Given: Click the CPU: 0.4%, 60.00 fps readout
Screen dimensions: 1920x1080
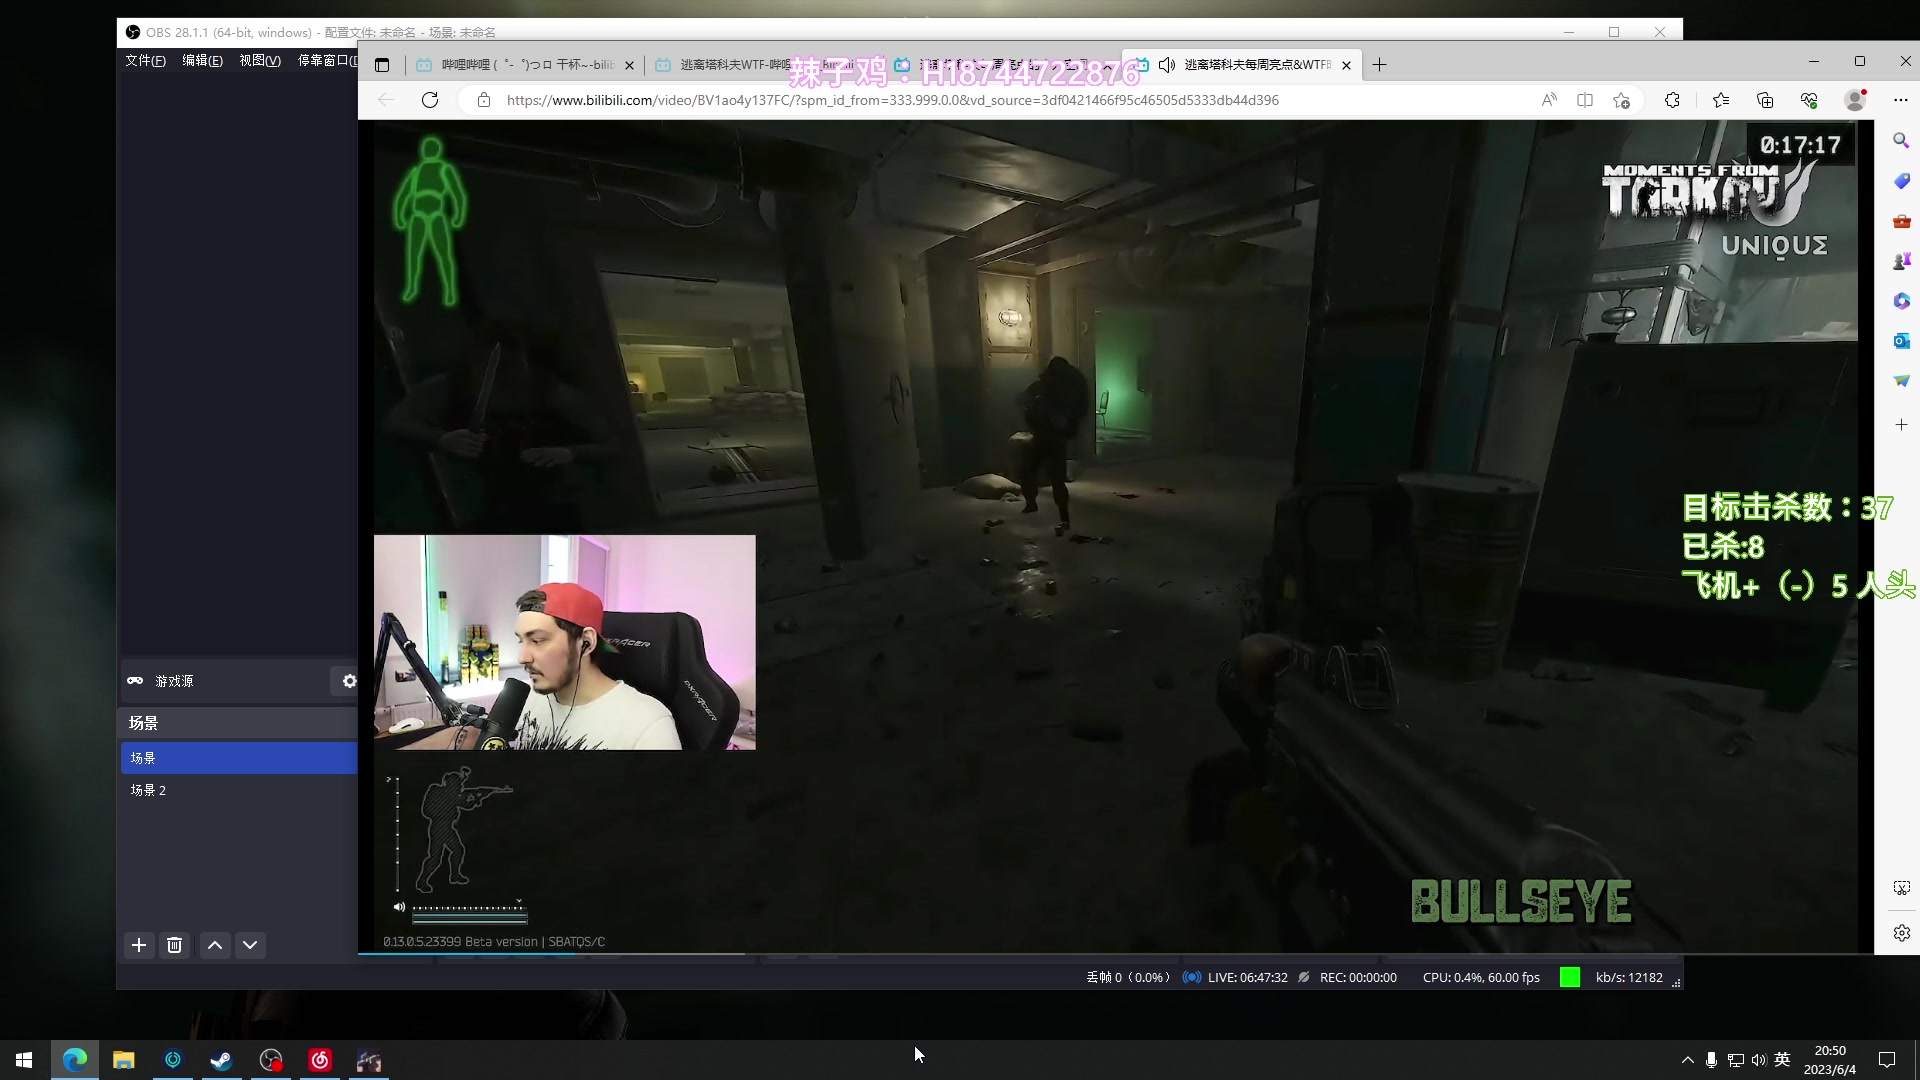Looking at the screenshot, I should pyautogui.click(x=1481, y=978).
